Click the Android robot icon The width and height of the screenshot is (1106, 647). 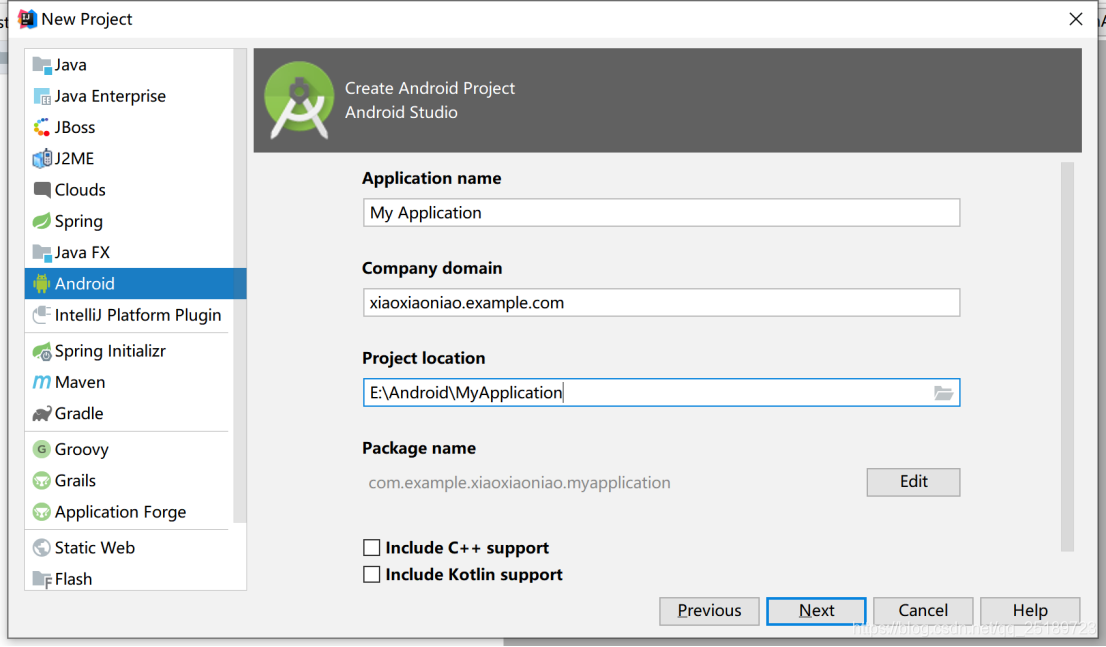(x=42, y=284)
